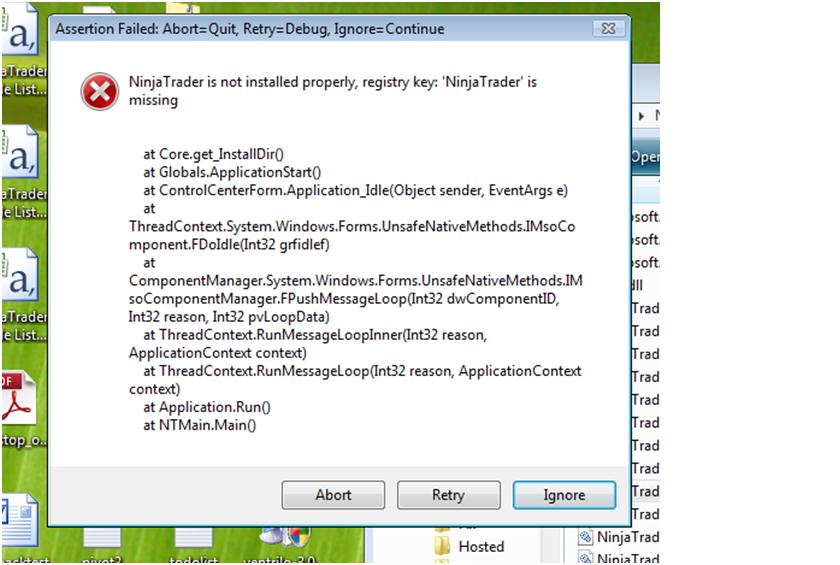Image resolution: width=840 pixels, height=565 pixels.
Task: Click the 'at NTMain.Main()' stack trace line
Action: [199, 425]
